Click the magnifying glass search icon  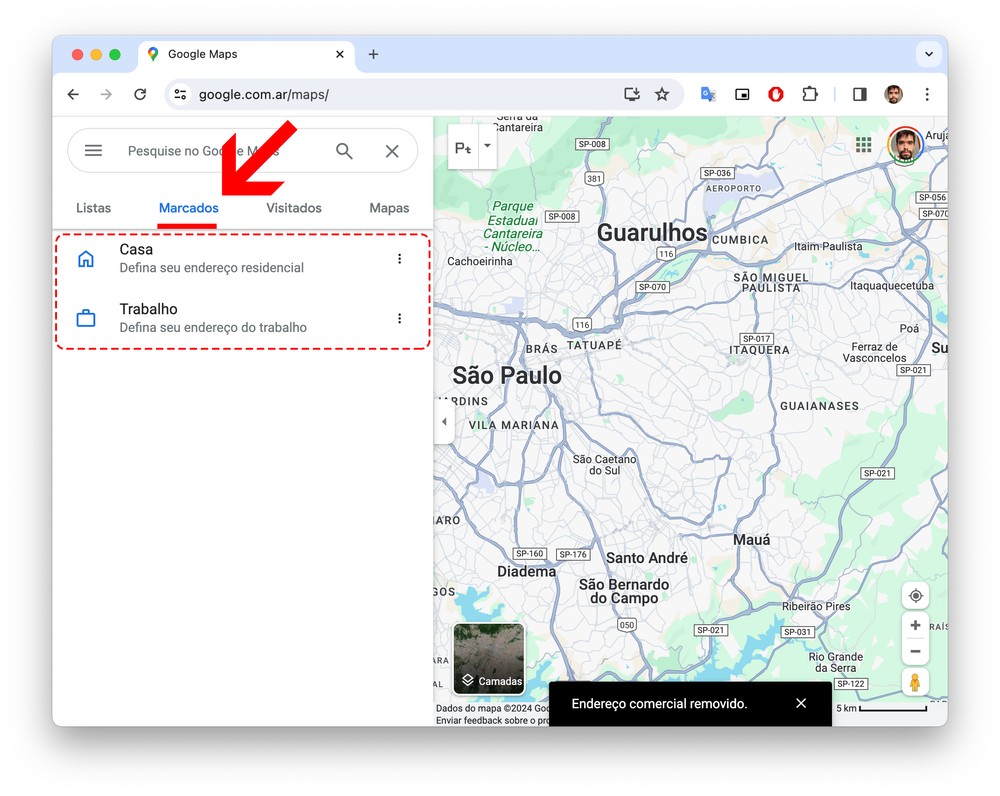[344, 151]
